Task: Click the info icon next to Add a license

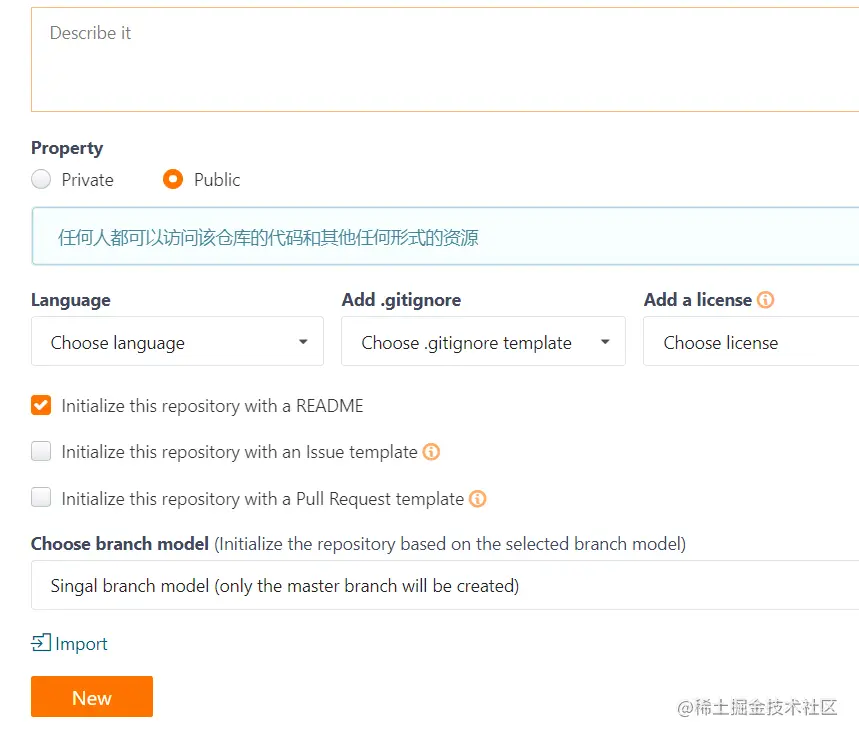Action: click(765, 300)
